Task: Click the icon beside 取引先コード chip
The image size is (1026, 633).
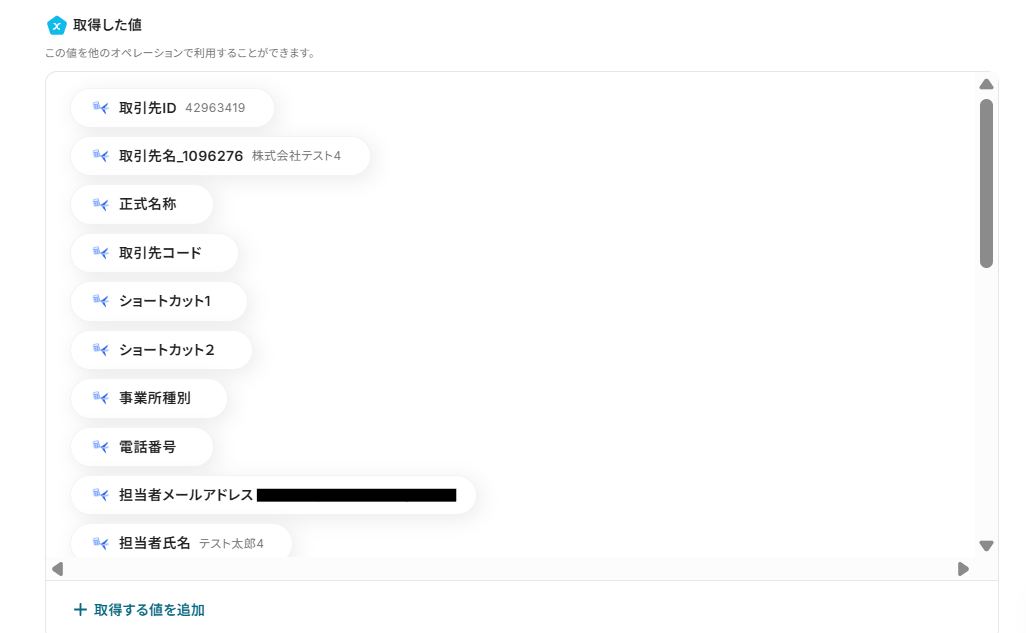Action: pyautogui.click(x=100, y=253)
